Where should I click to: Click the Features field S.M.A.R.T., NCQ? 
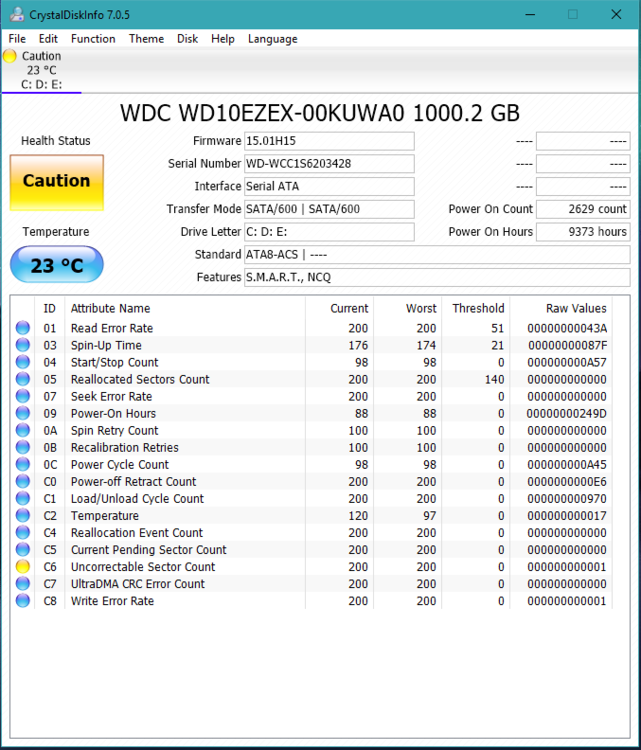[437, 277]
